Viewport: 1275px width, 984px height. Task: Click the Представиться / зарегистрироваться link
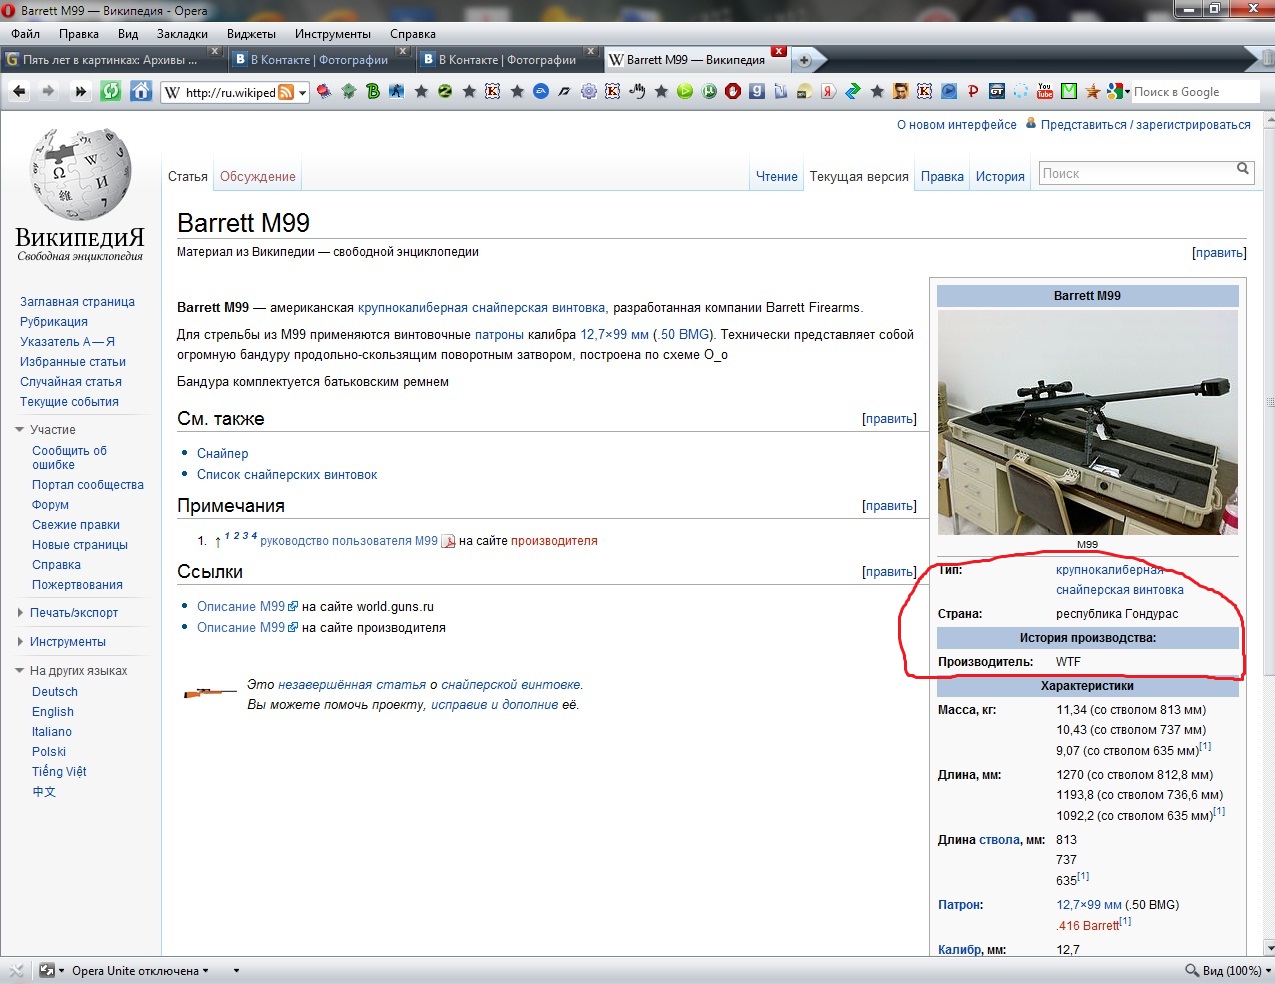(x=1146, y=125)
